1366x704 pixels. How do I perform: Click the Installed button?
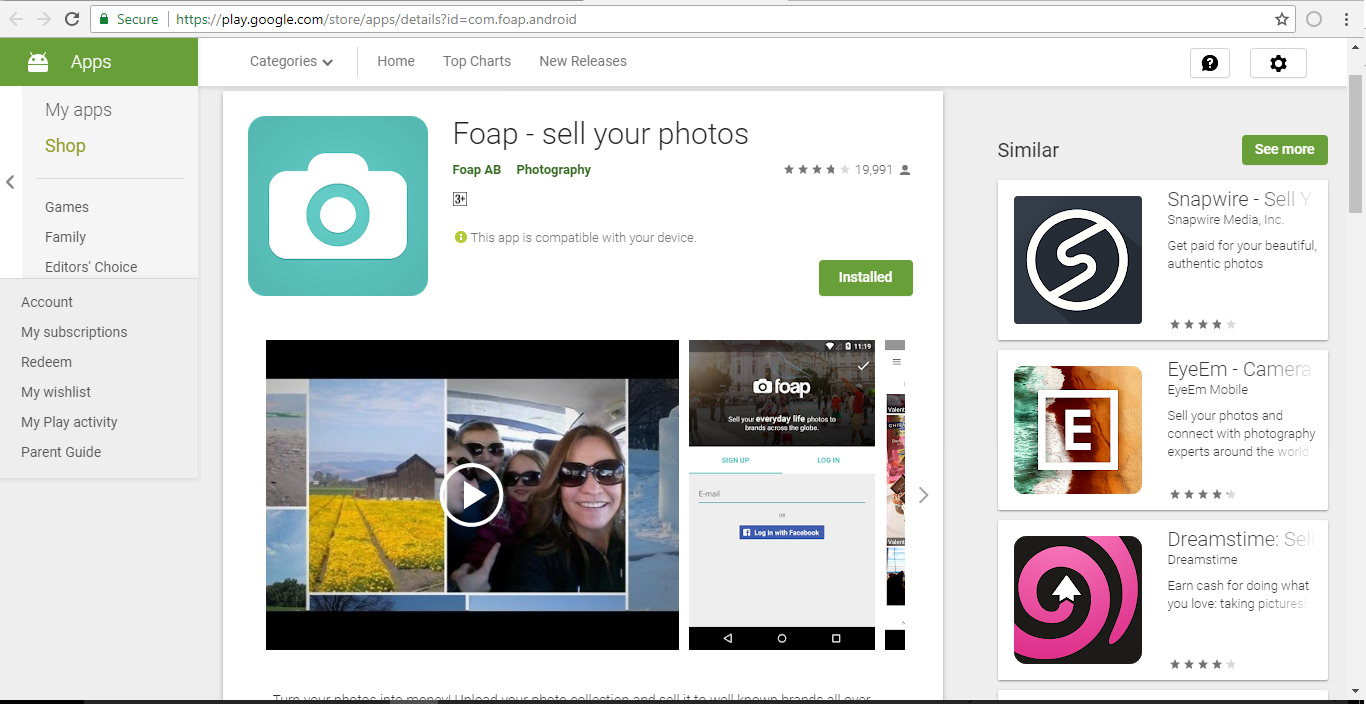tap(865, 278)
